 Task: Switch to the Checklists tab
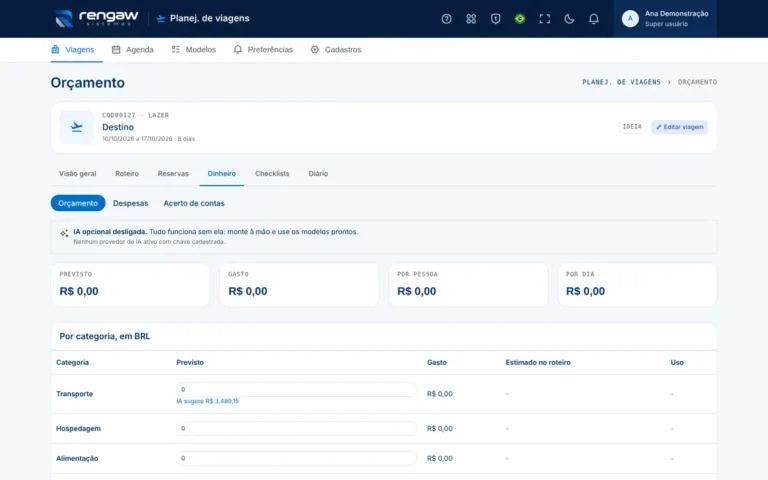tap(272, 173)
